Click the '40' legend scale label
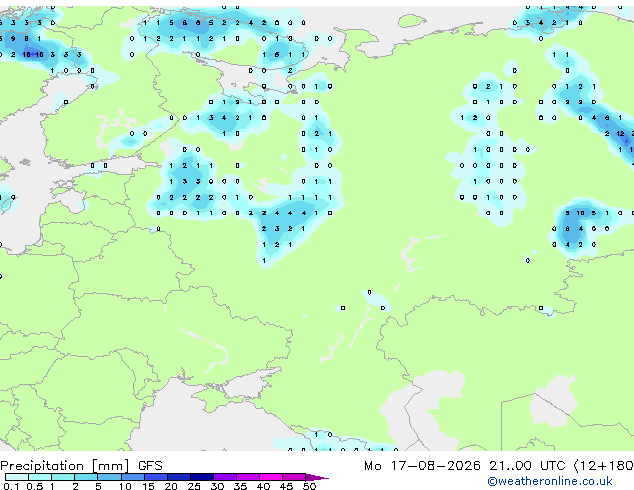This screenshot has height=490, width=634. click(x=263, y=486)
